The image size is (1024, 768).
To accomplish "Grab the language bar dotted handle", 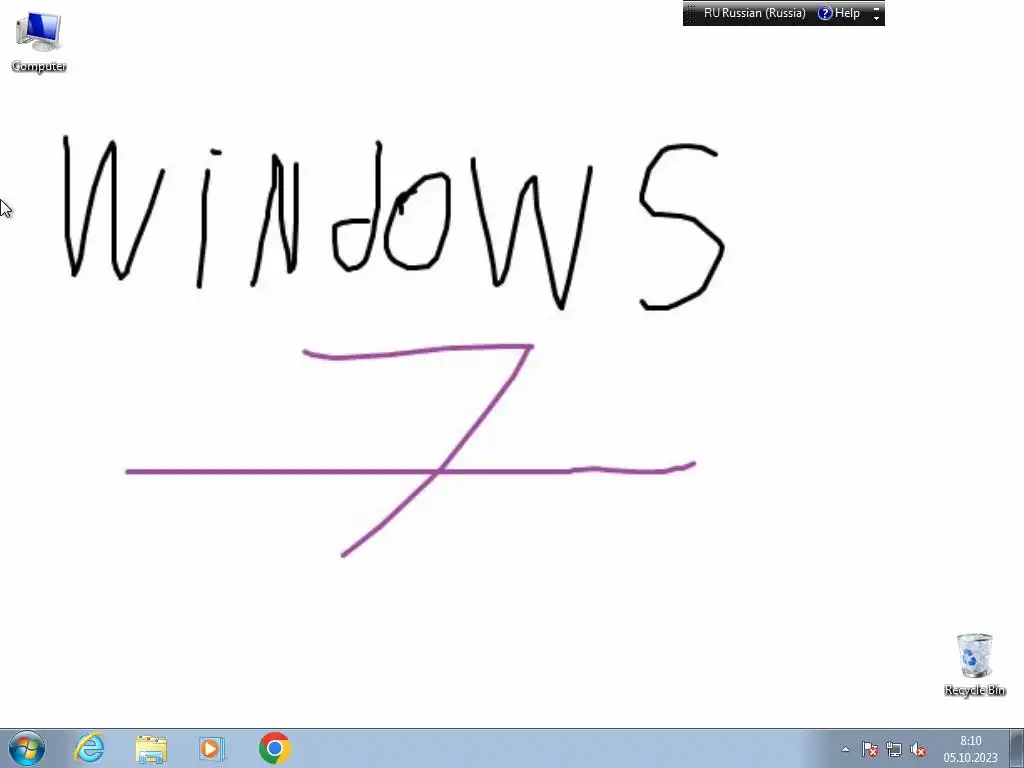I will (x=691, y=13).
